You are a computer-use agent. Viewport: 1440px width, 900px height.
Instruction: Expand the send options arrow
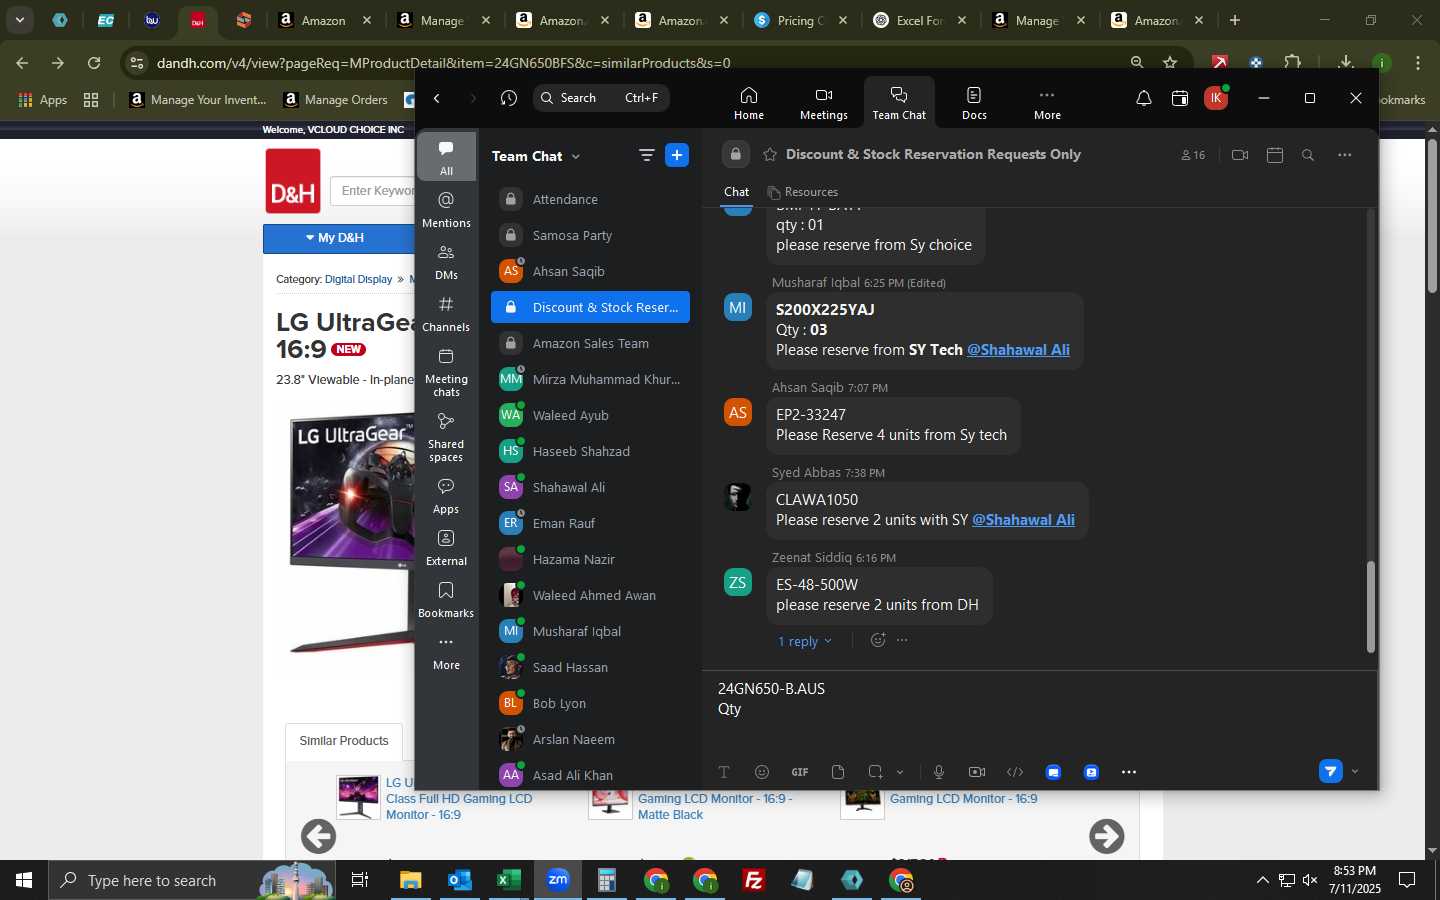[x=1355, y=771]
